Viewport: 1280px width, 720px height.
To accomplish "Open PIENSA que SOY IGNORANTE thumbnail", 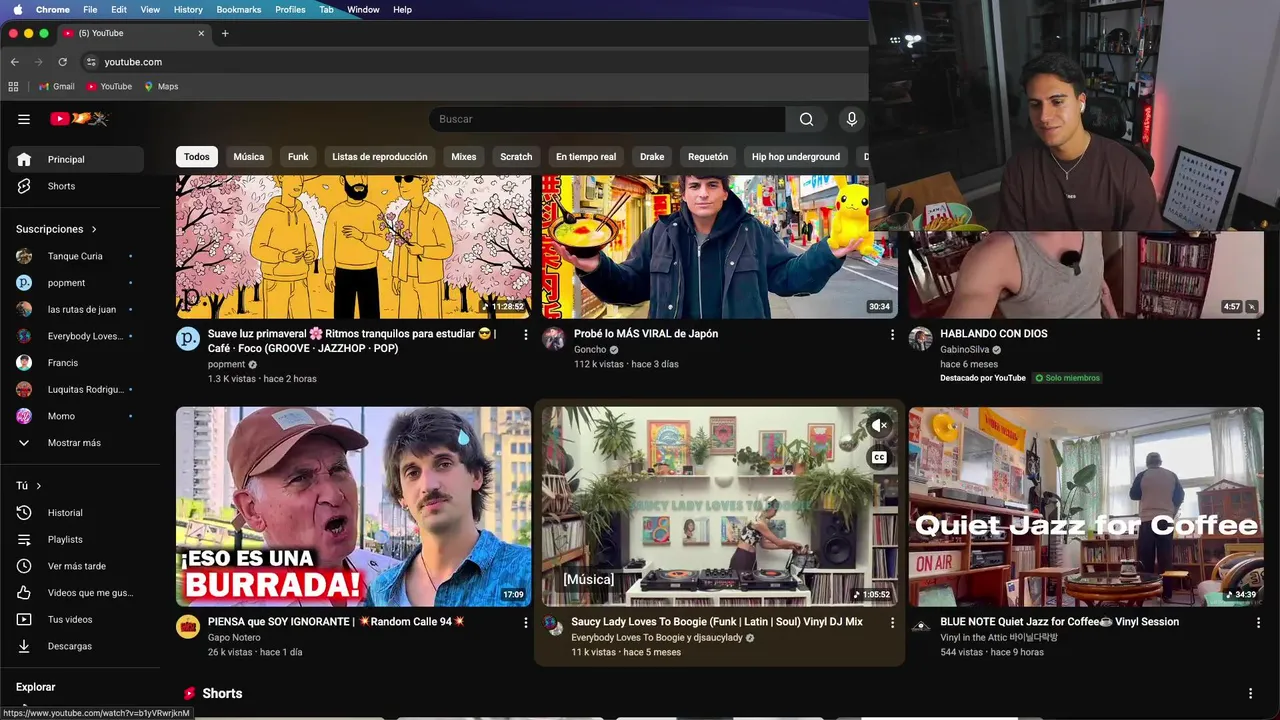I will (354, 506).
